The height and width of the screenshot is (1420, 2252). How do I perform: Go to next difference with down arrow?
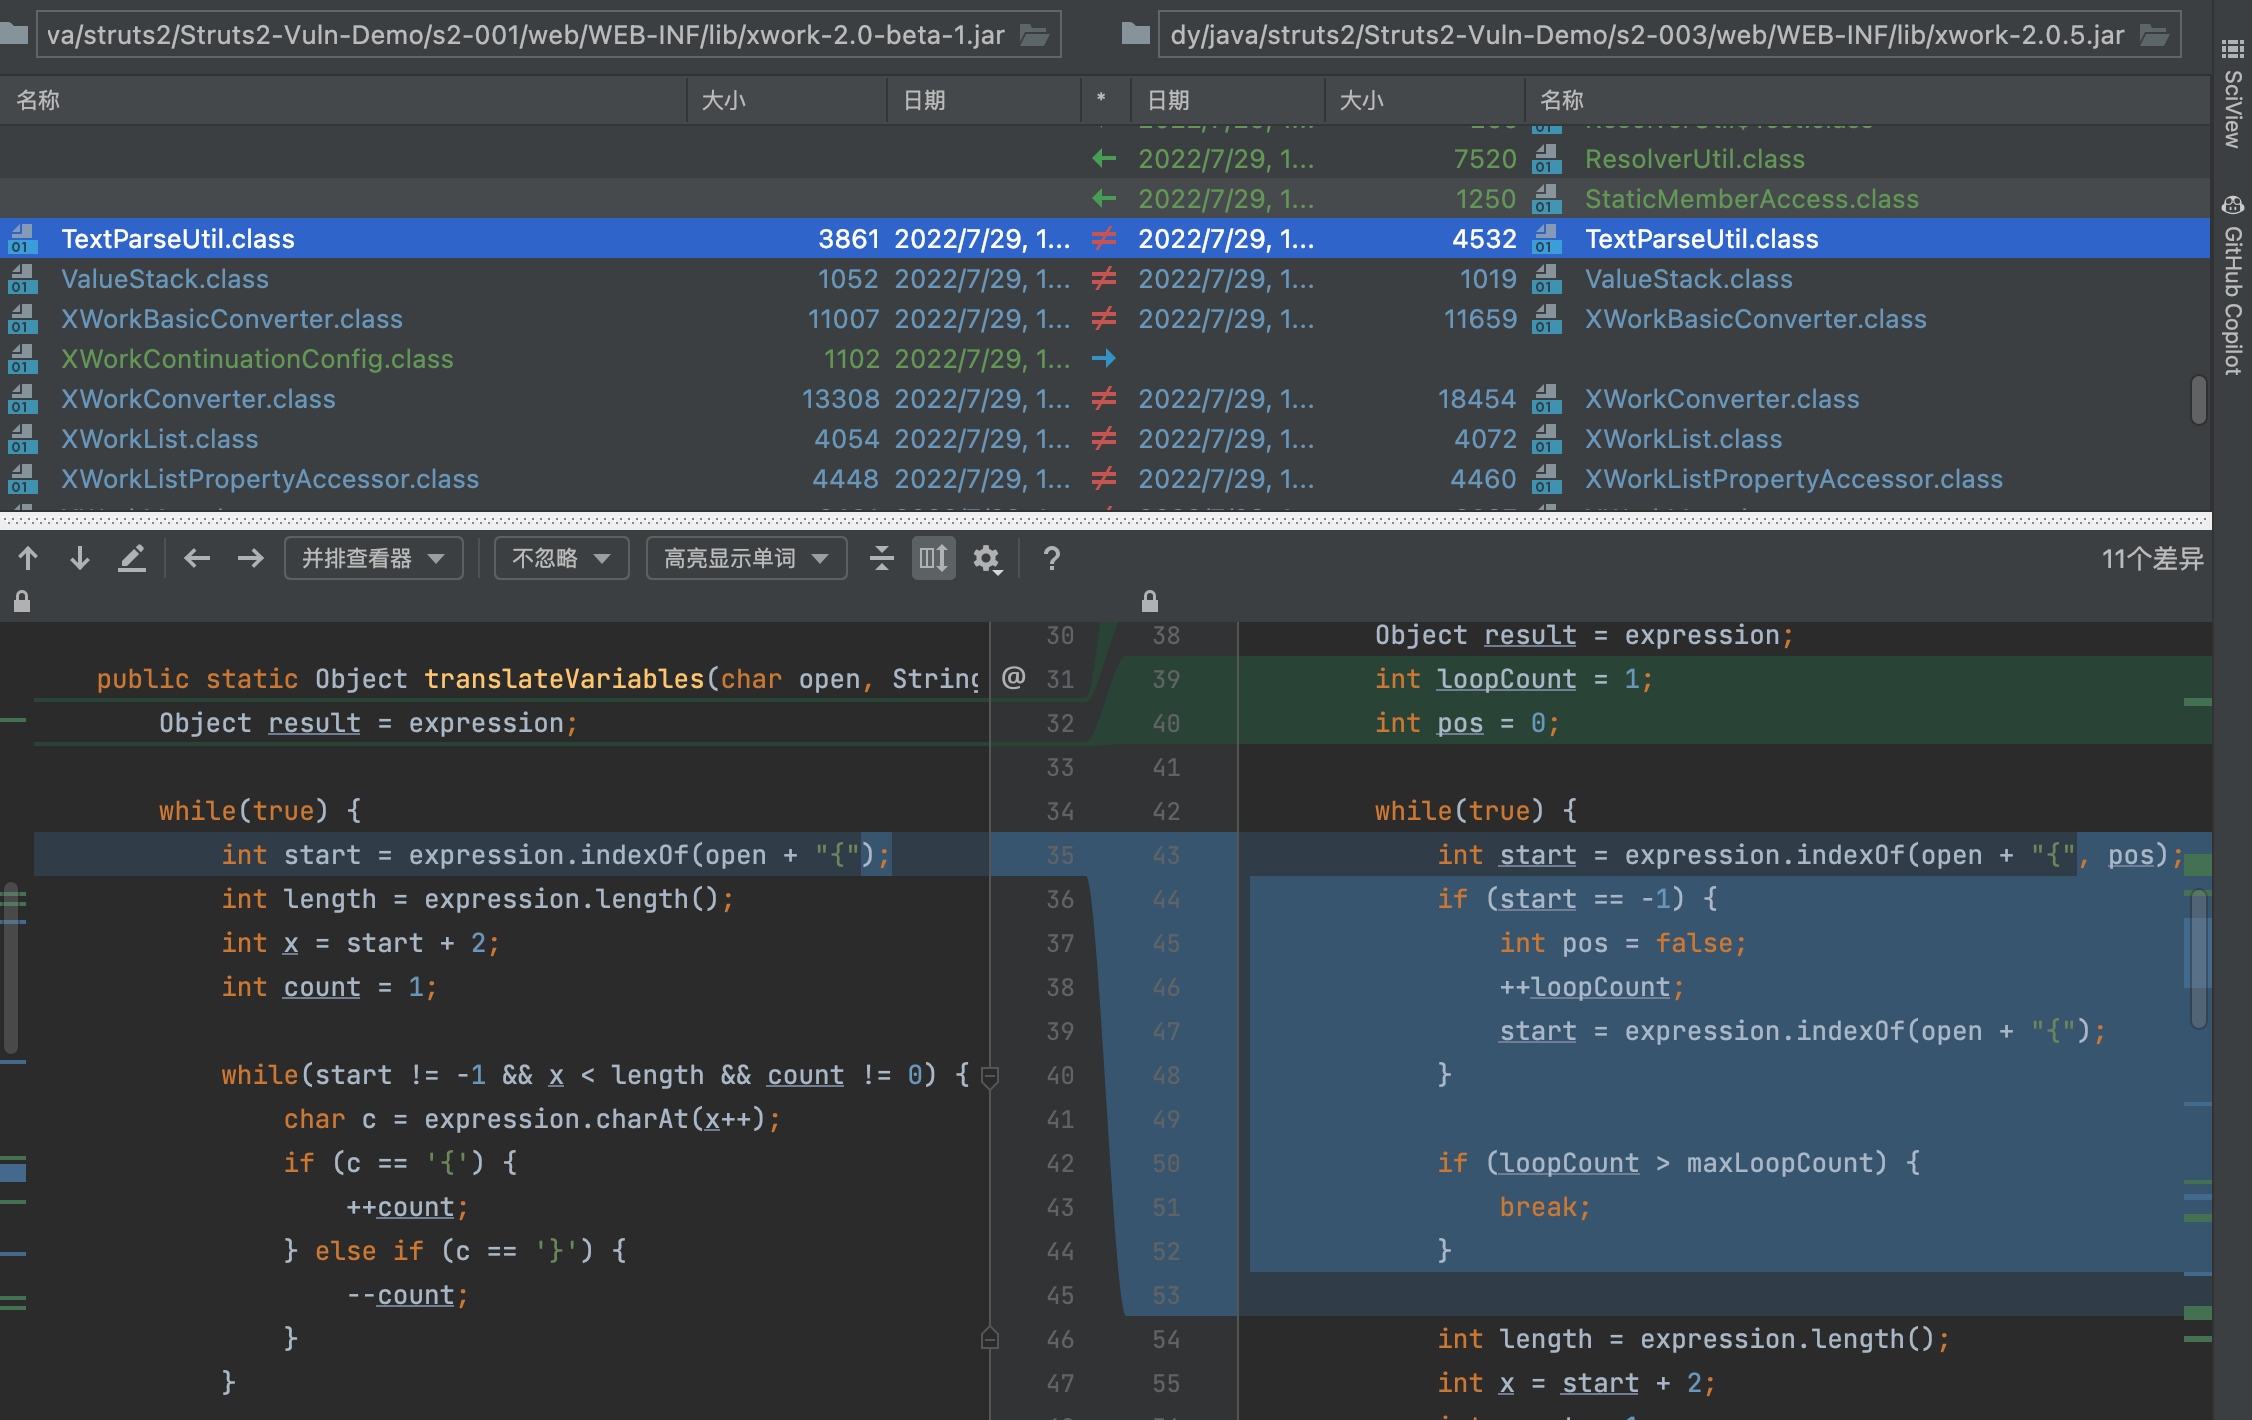tap(80, 558)
